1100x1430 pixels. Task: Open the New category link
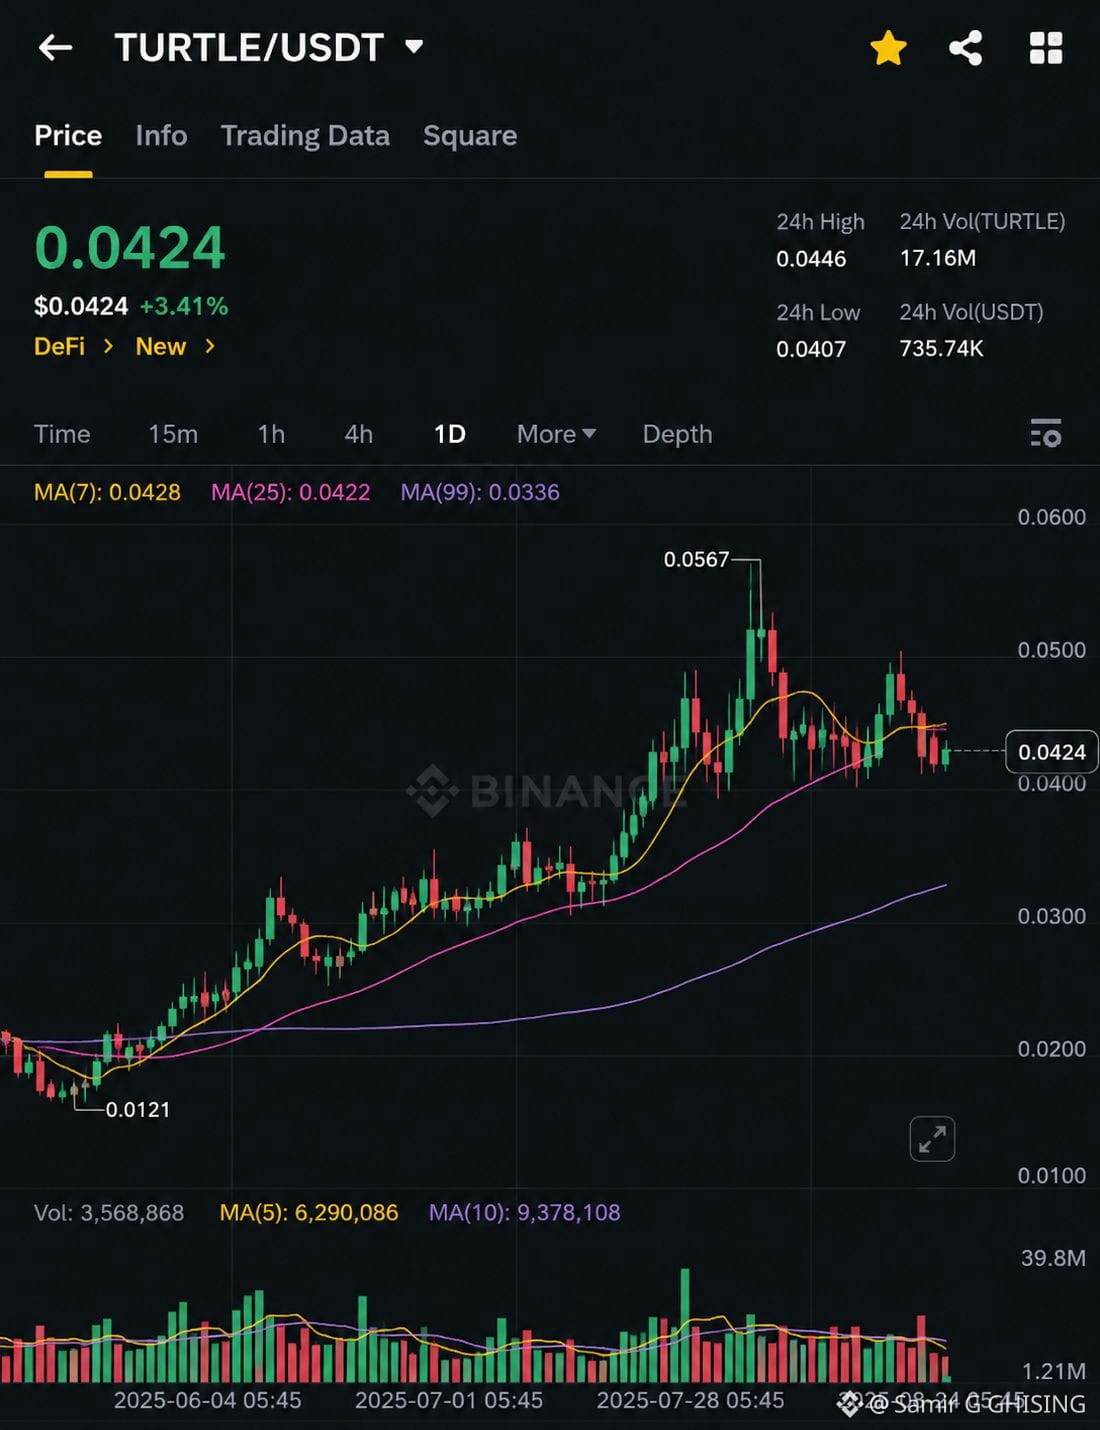175,346
